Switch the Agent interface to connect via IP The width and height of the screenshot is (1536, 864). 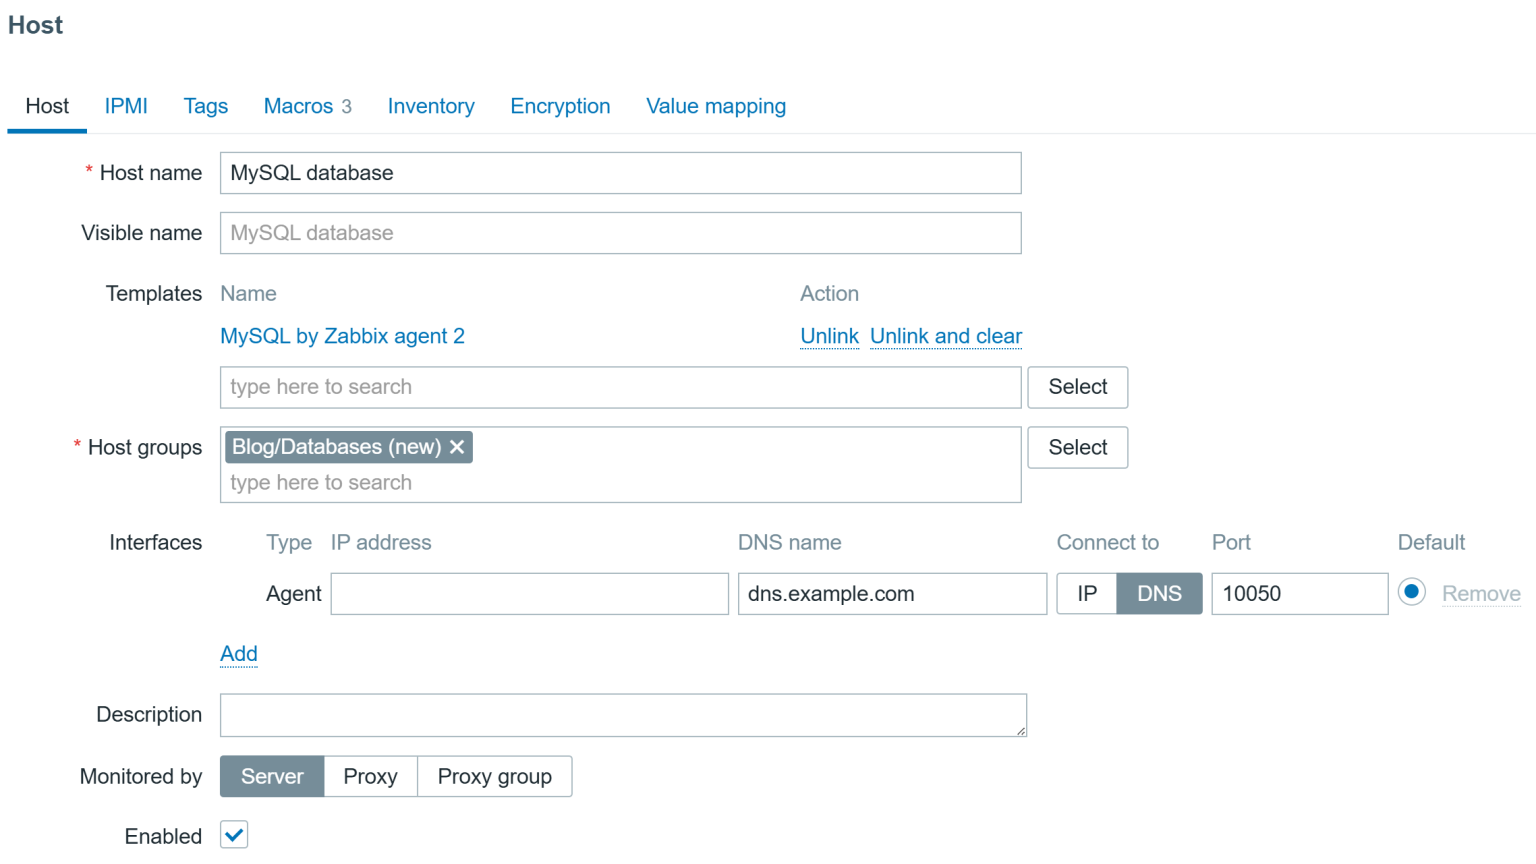(x=1087, y=593)
